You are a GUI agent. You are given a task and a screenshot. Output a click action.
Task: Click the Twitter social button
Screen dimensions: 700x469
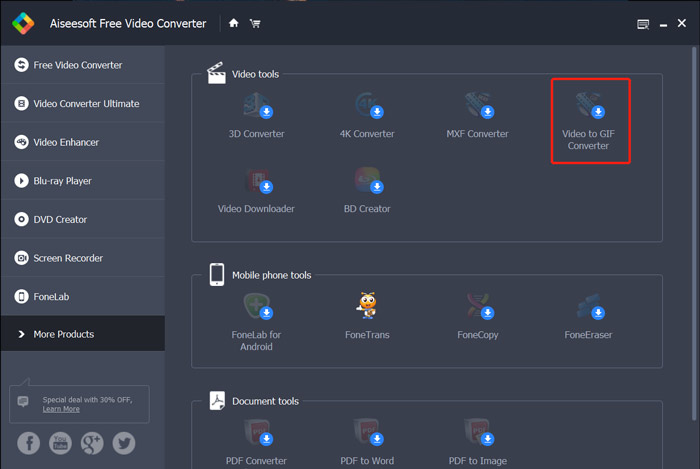point(124,443)
